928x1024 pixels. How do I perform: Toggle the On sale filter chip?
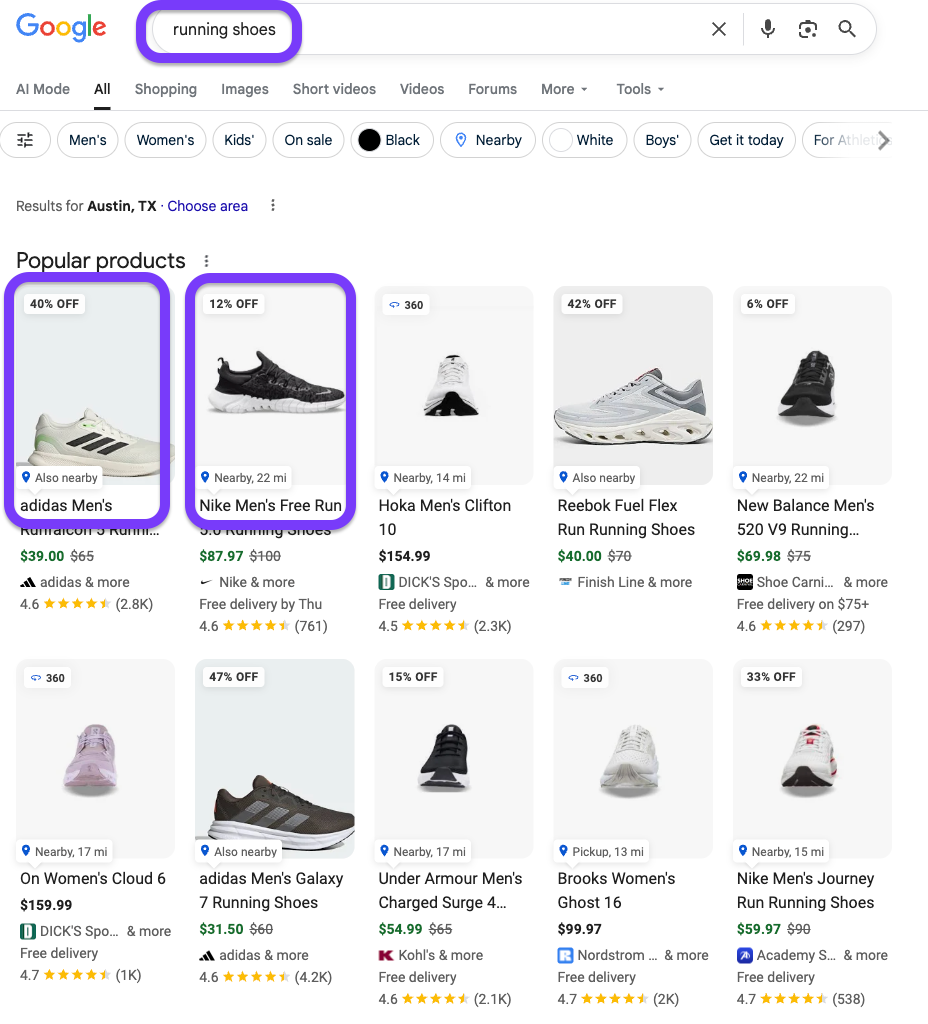(x=308, y=140)
